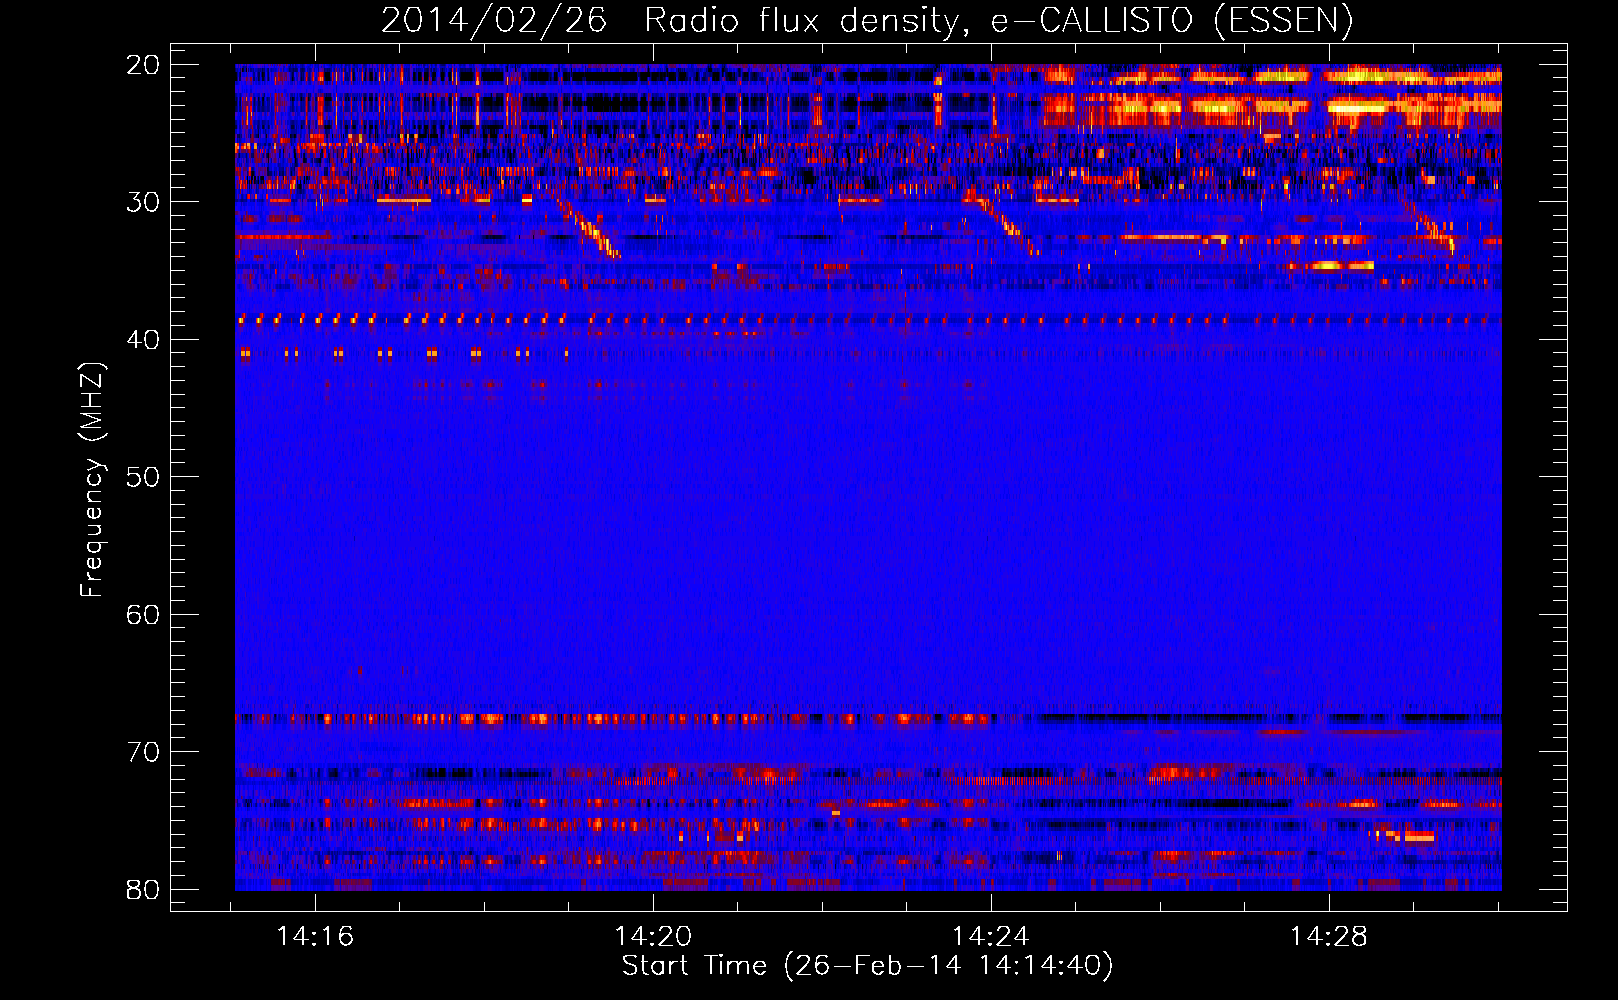Screen dimensions: 1618x1000
Task: Click the time tick label 14:24
Action: tap(991, 936)
